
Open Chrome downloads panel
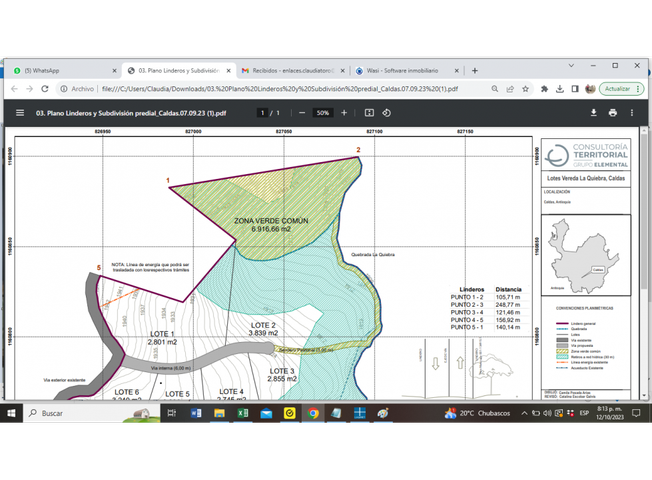560,89
